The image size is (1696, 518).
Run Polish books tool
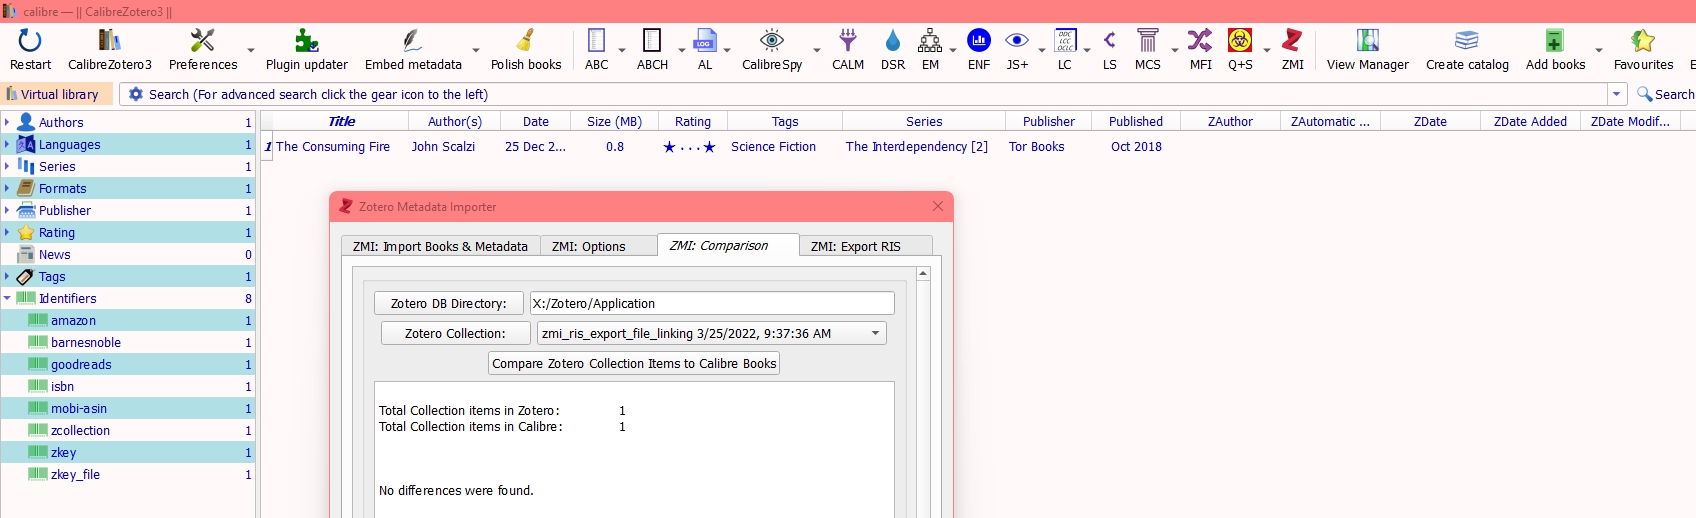point(526,41)
